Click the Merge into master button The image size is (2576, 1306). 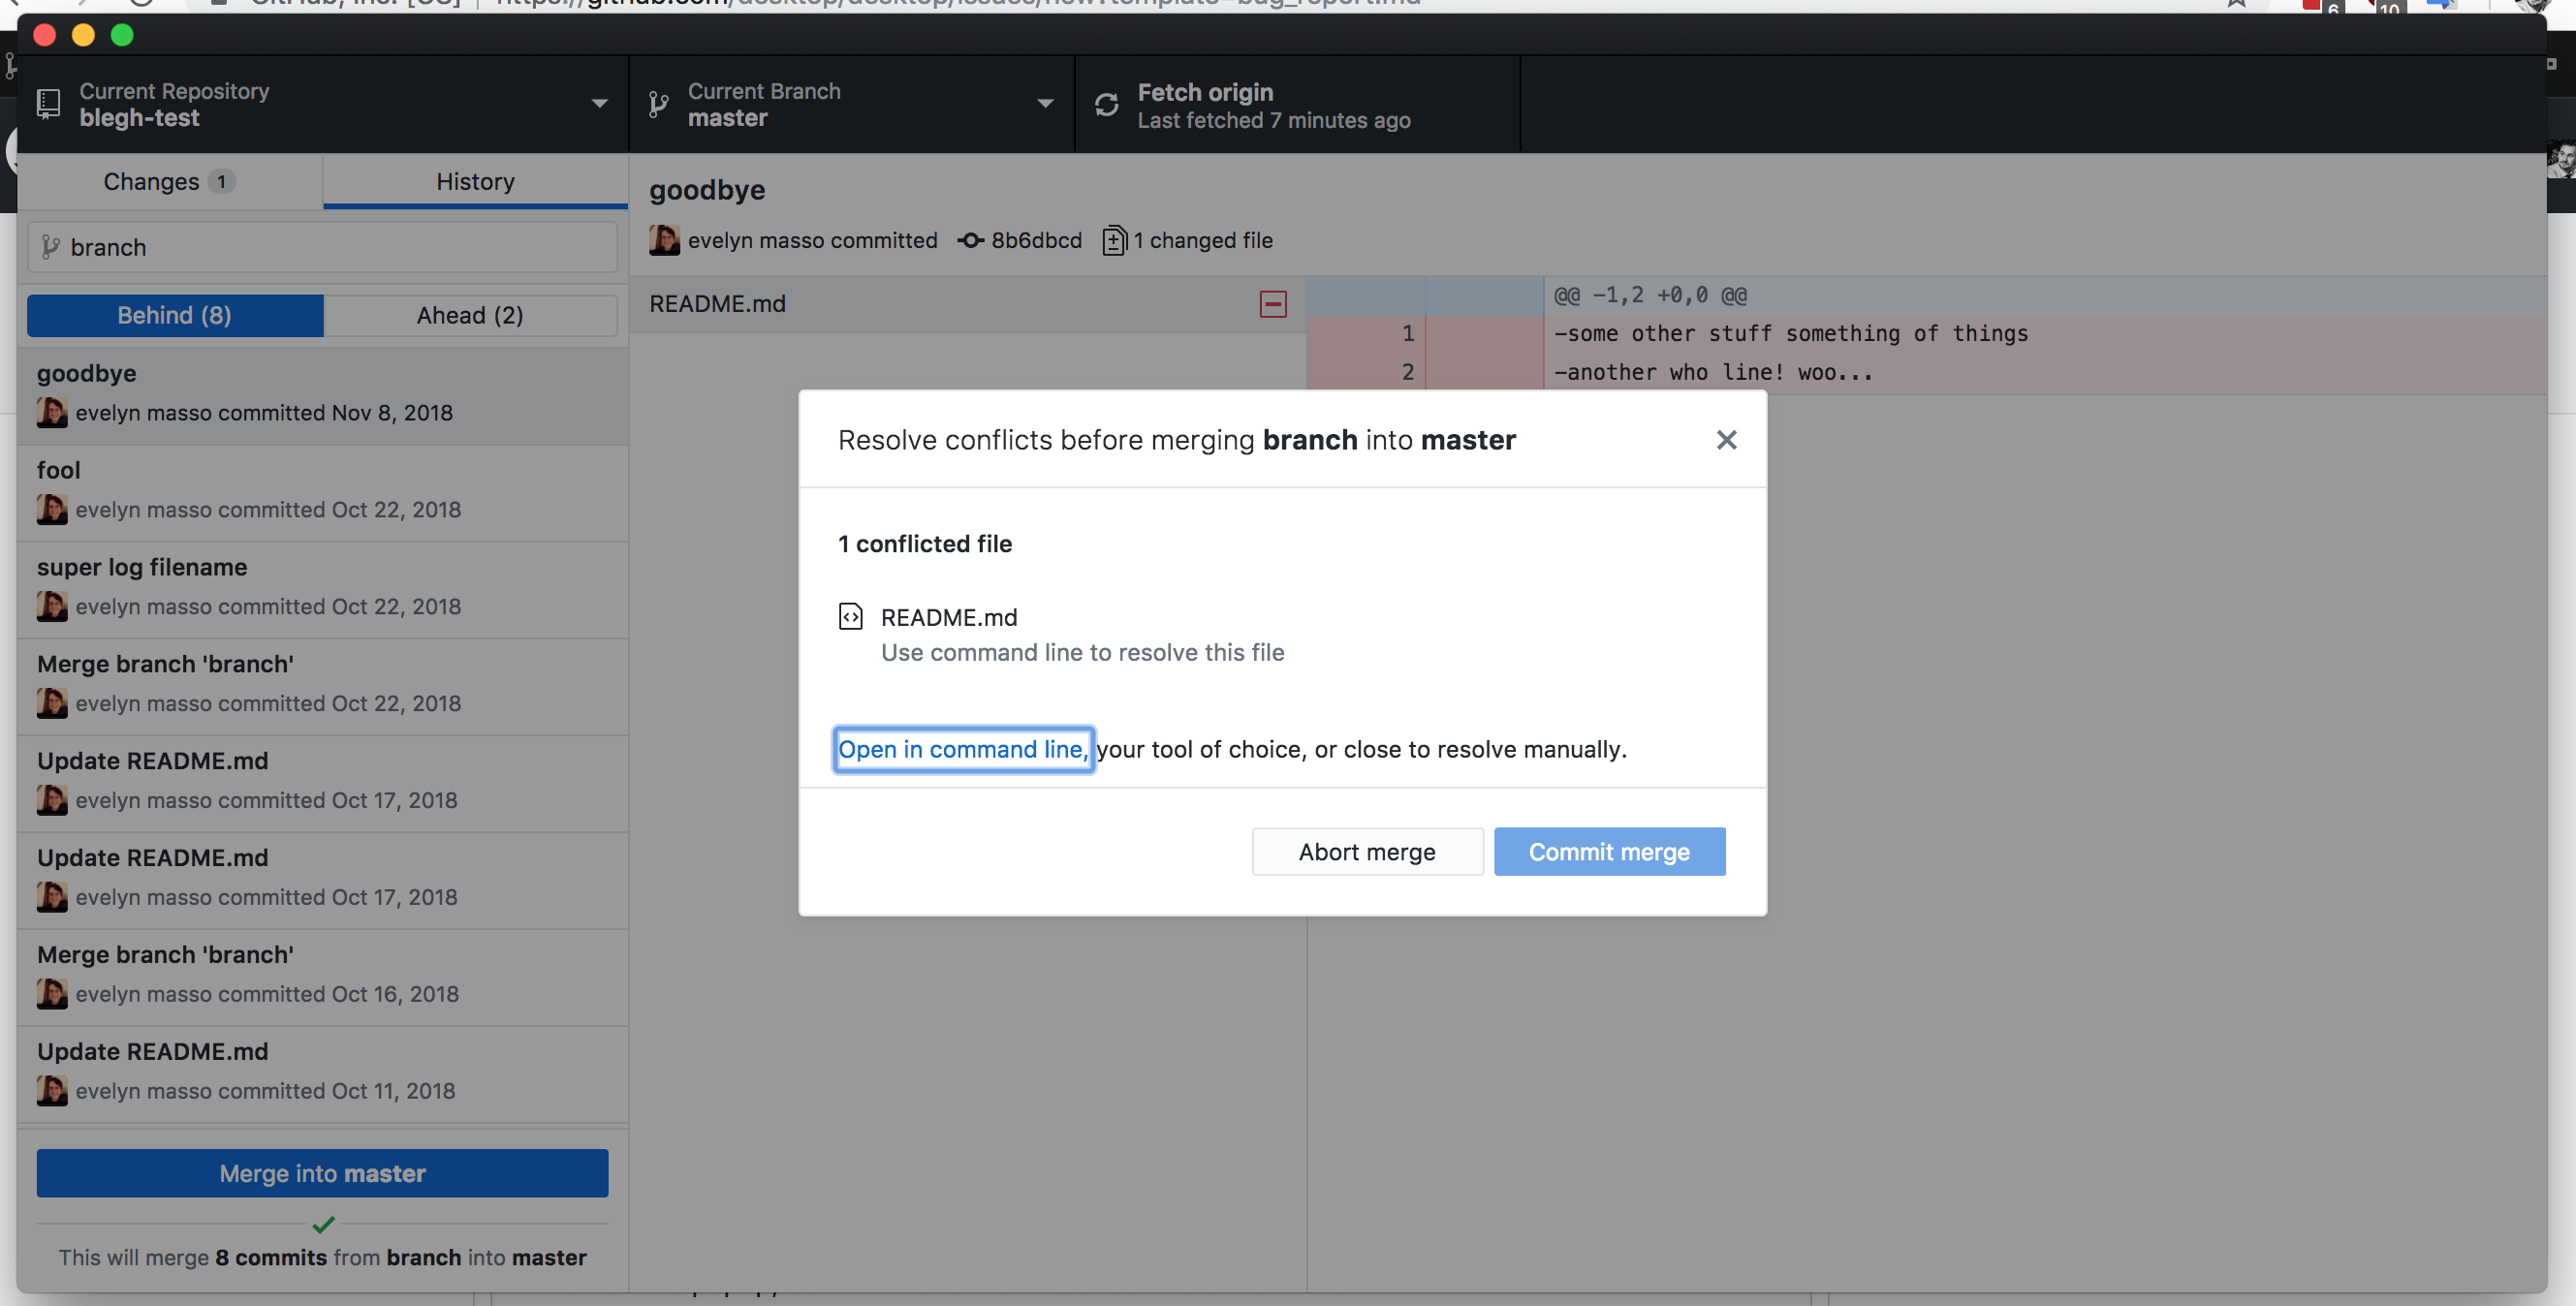(x=322, y=1173)
